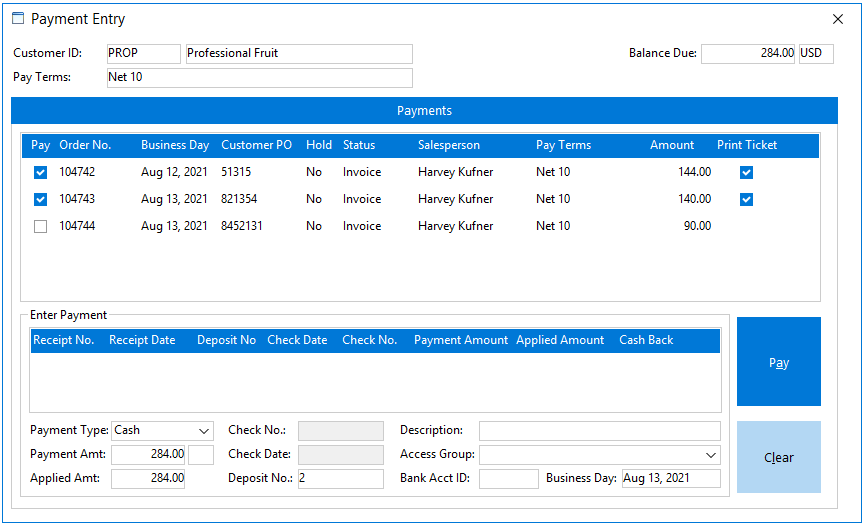866x526 pixels.
Task: Click the Customer ID field PROP
Action: pos(144,54)
